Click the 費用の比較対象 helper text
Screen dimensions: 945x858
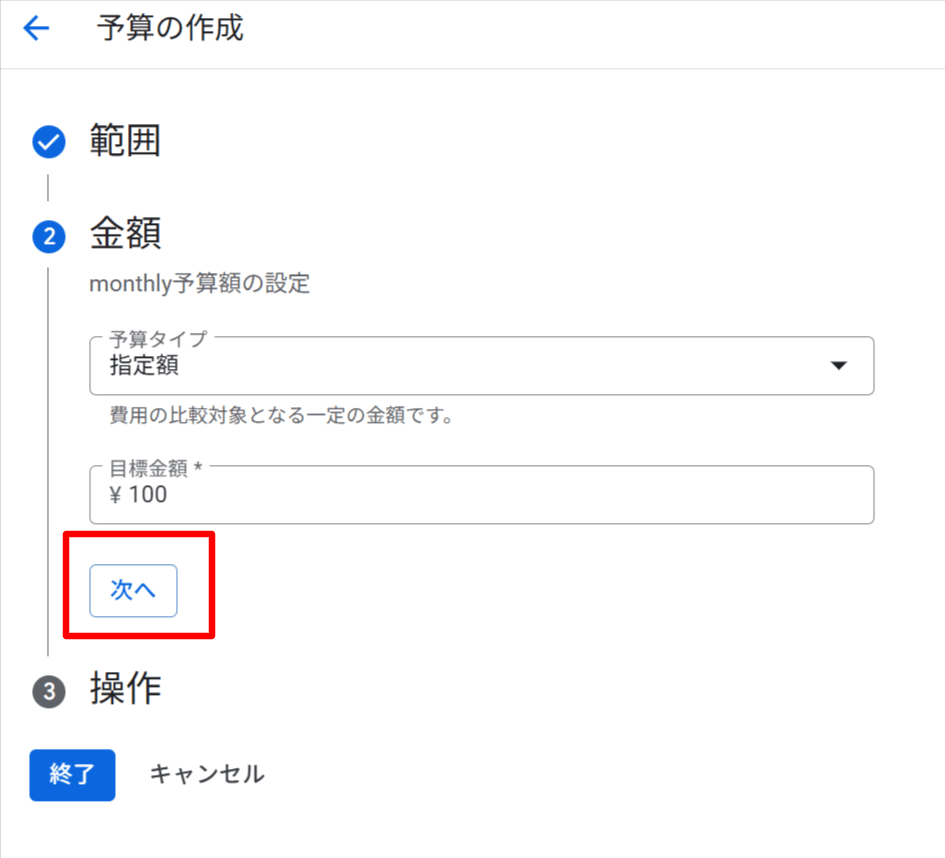pos(281,416)
